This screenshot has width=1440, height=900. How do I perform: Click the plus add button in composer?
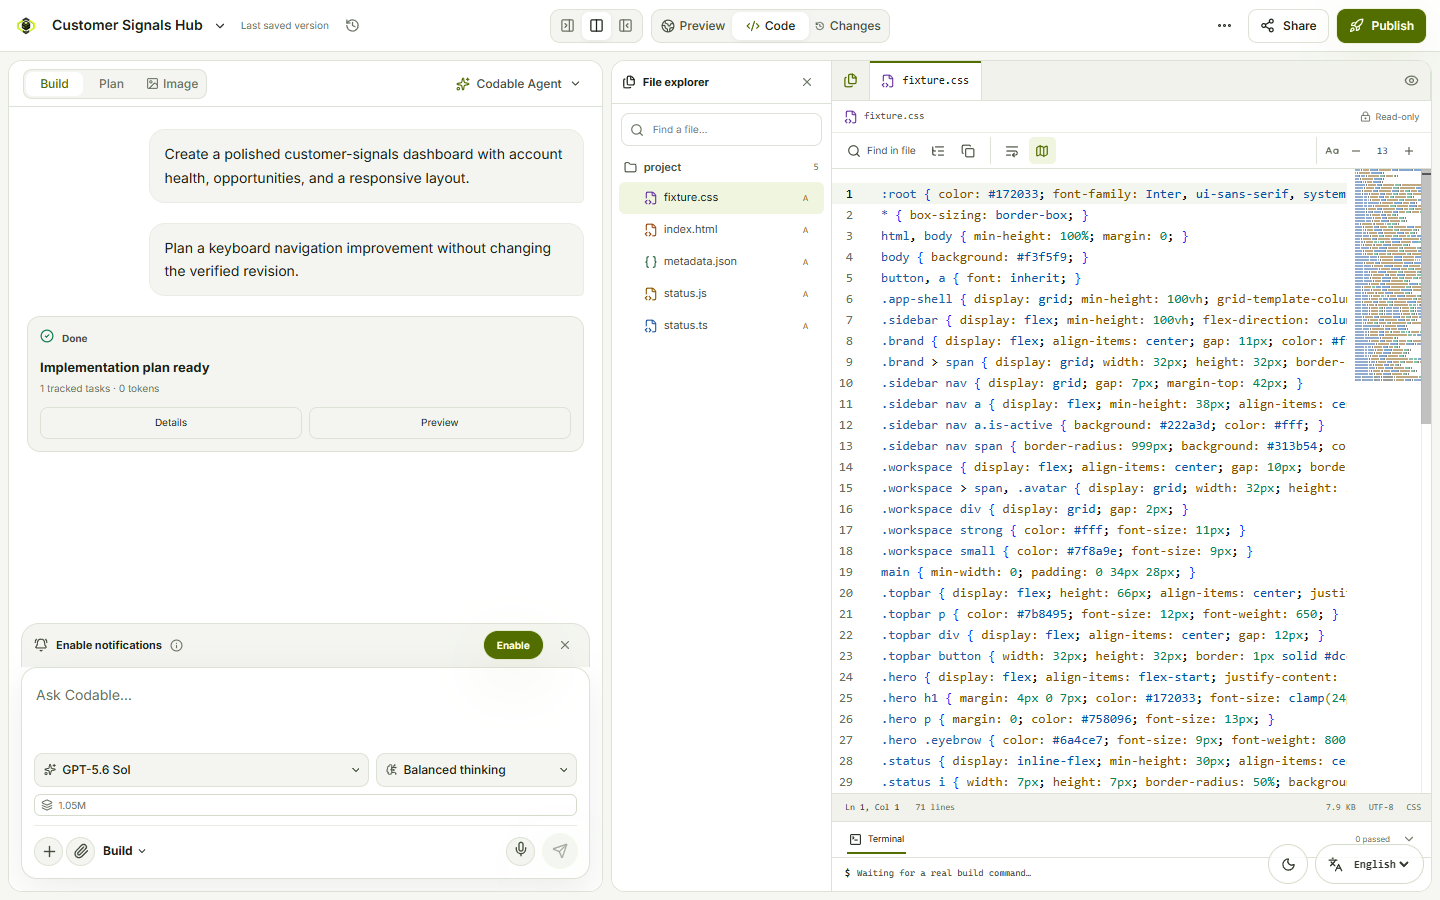click(x=49, y=851)
